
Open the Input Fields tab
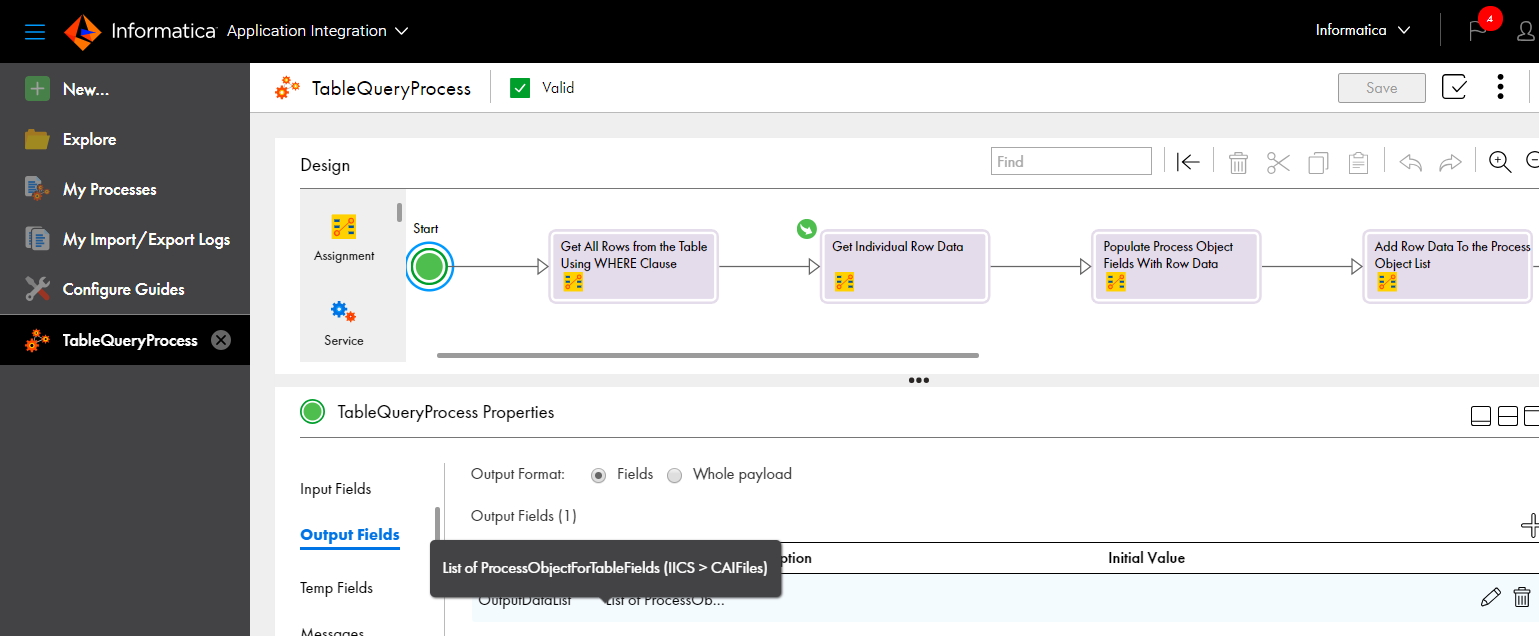[336, 489]
